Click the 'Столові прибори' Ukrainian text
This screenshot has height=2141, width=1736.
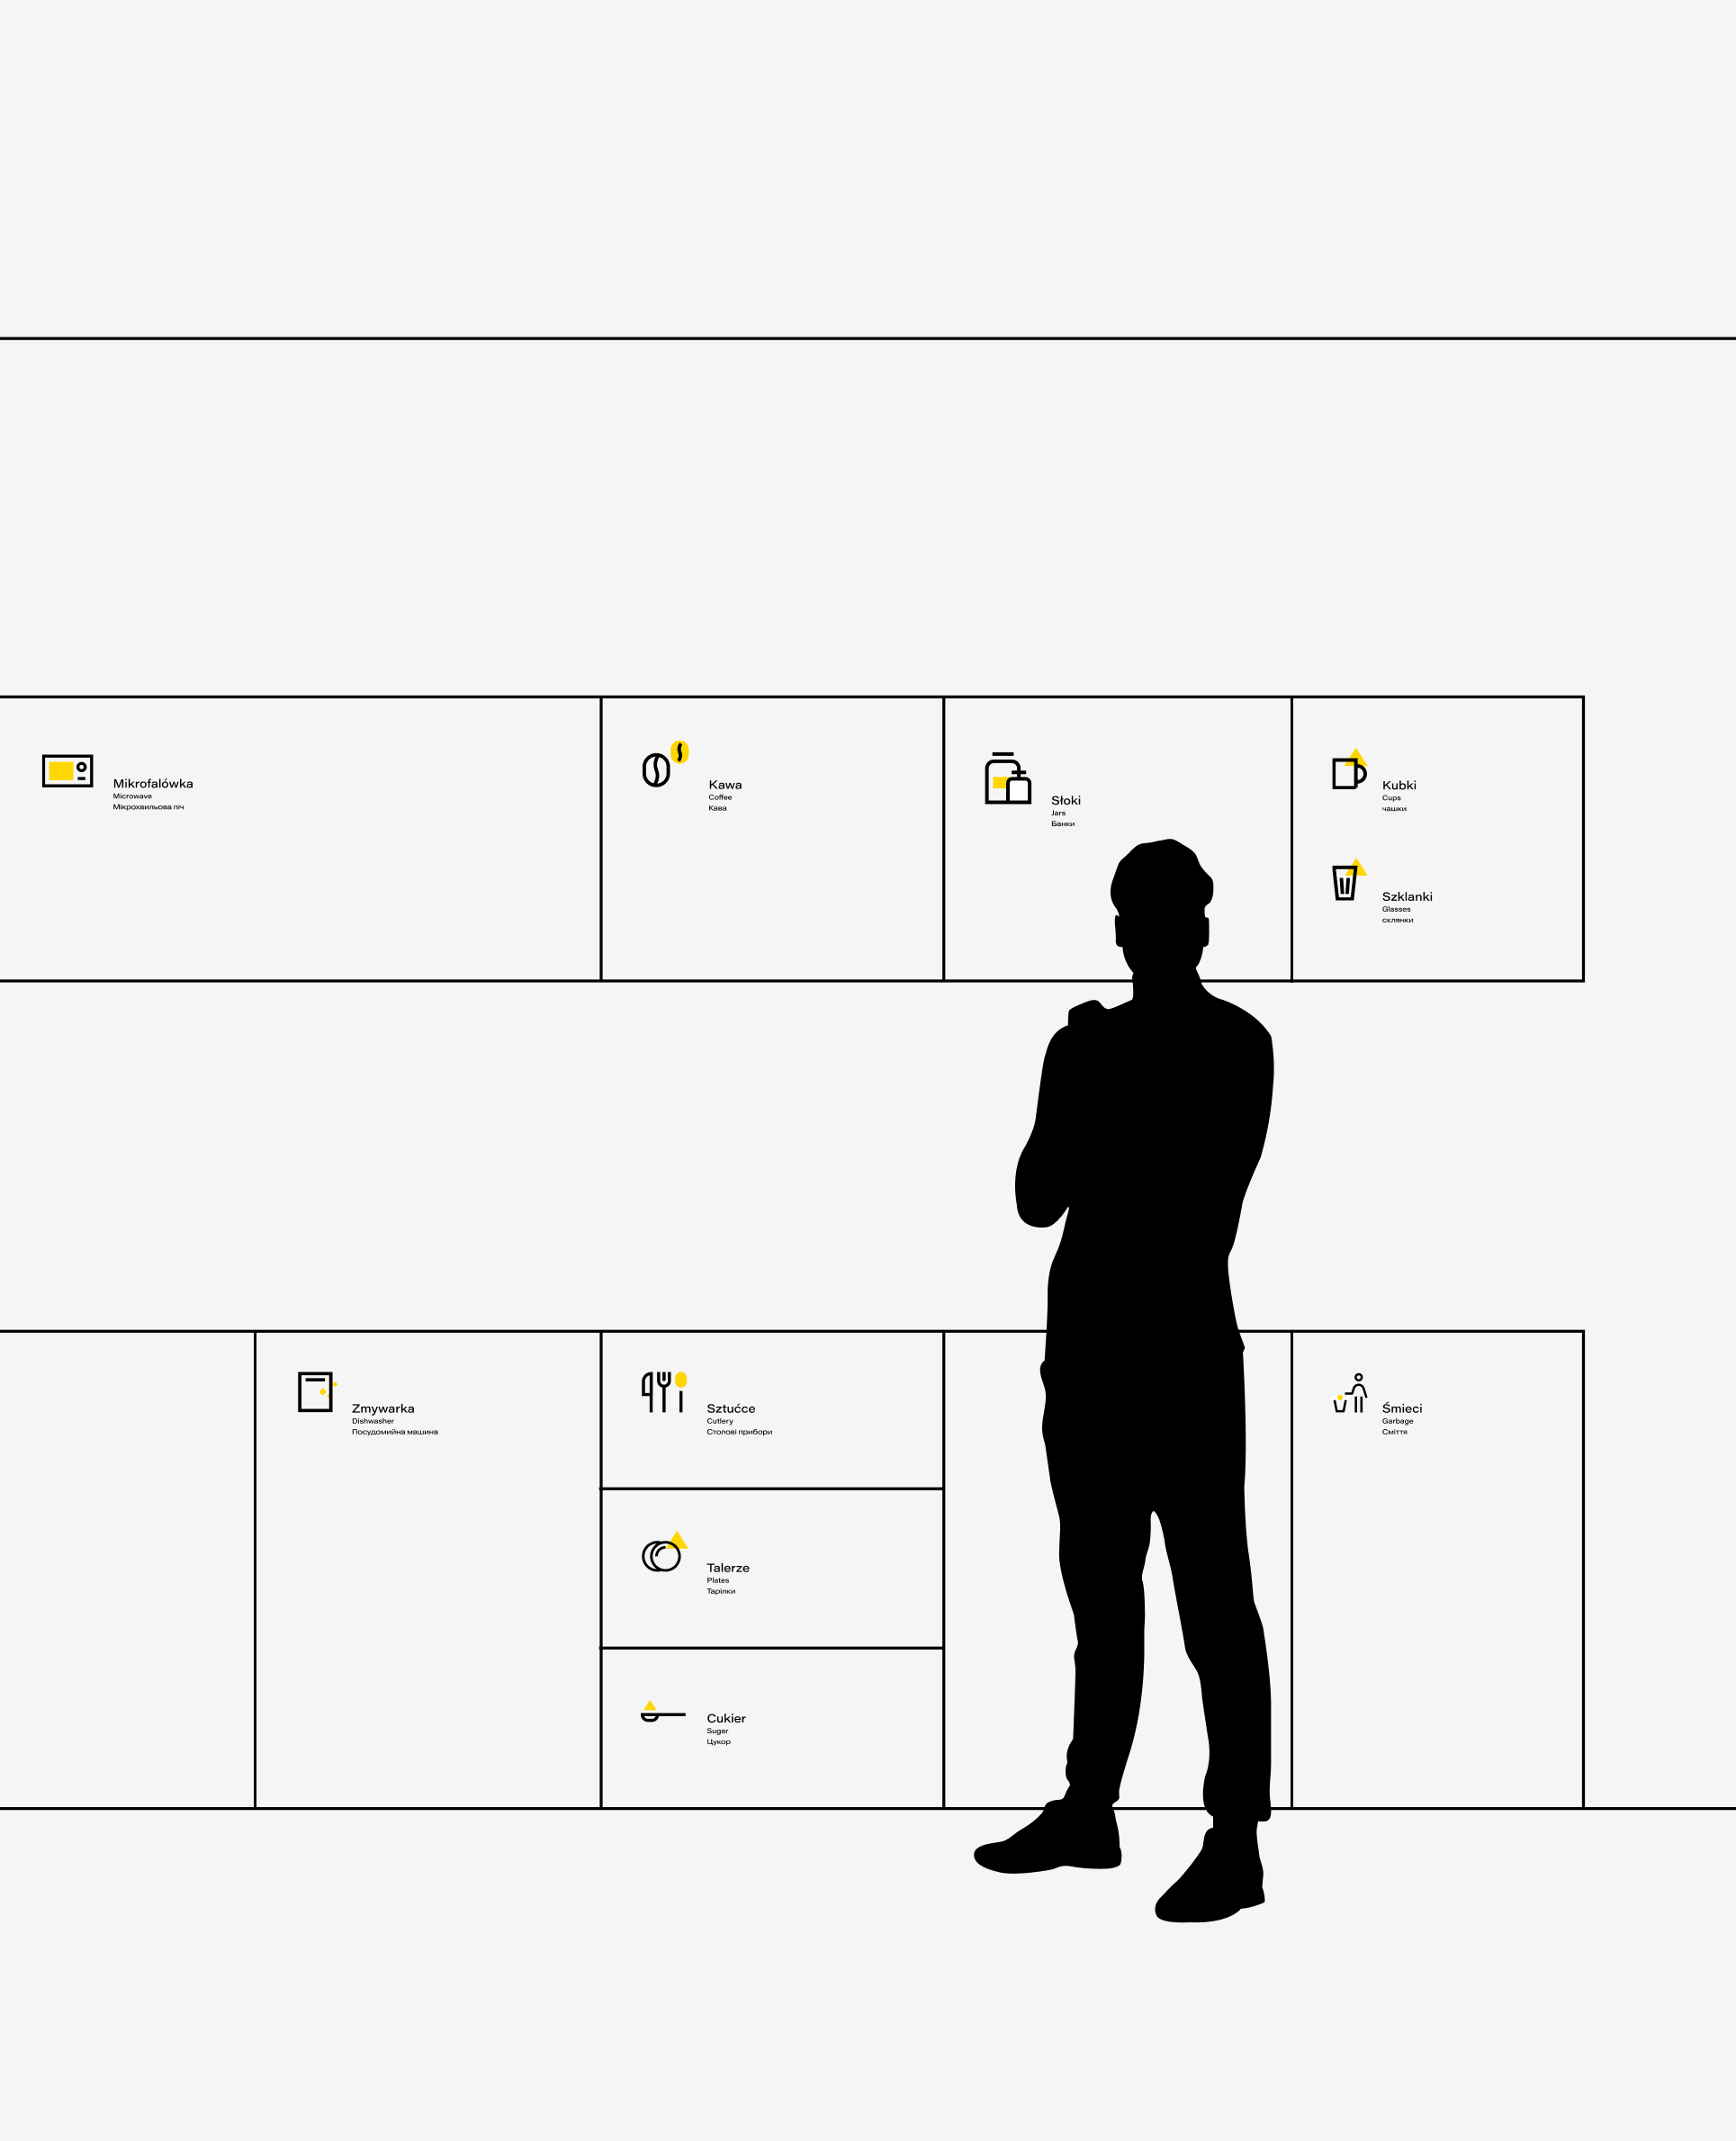coord(739,1432)
